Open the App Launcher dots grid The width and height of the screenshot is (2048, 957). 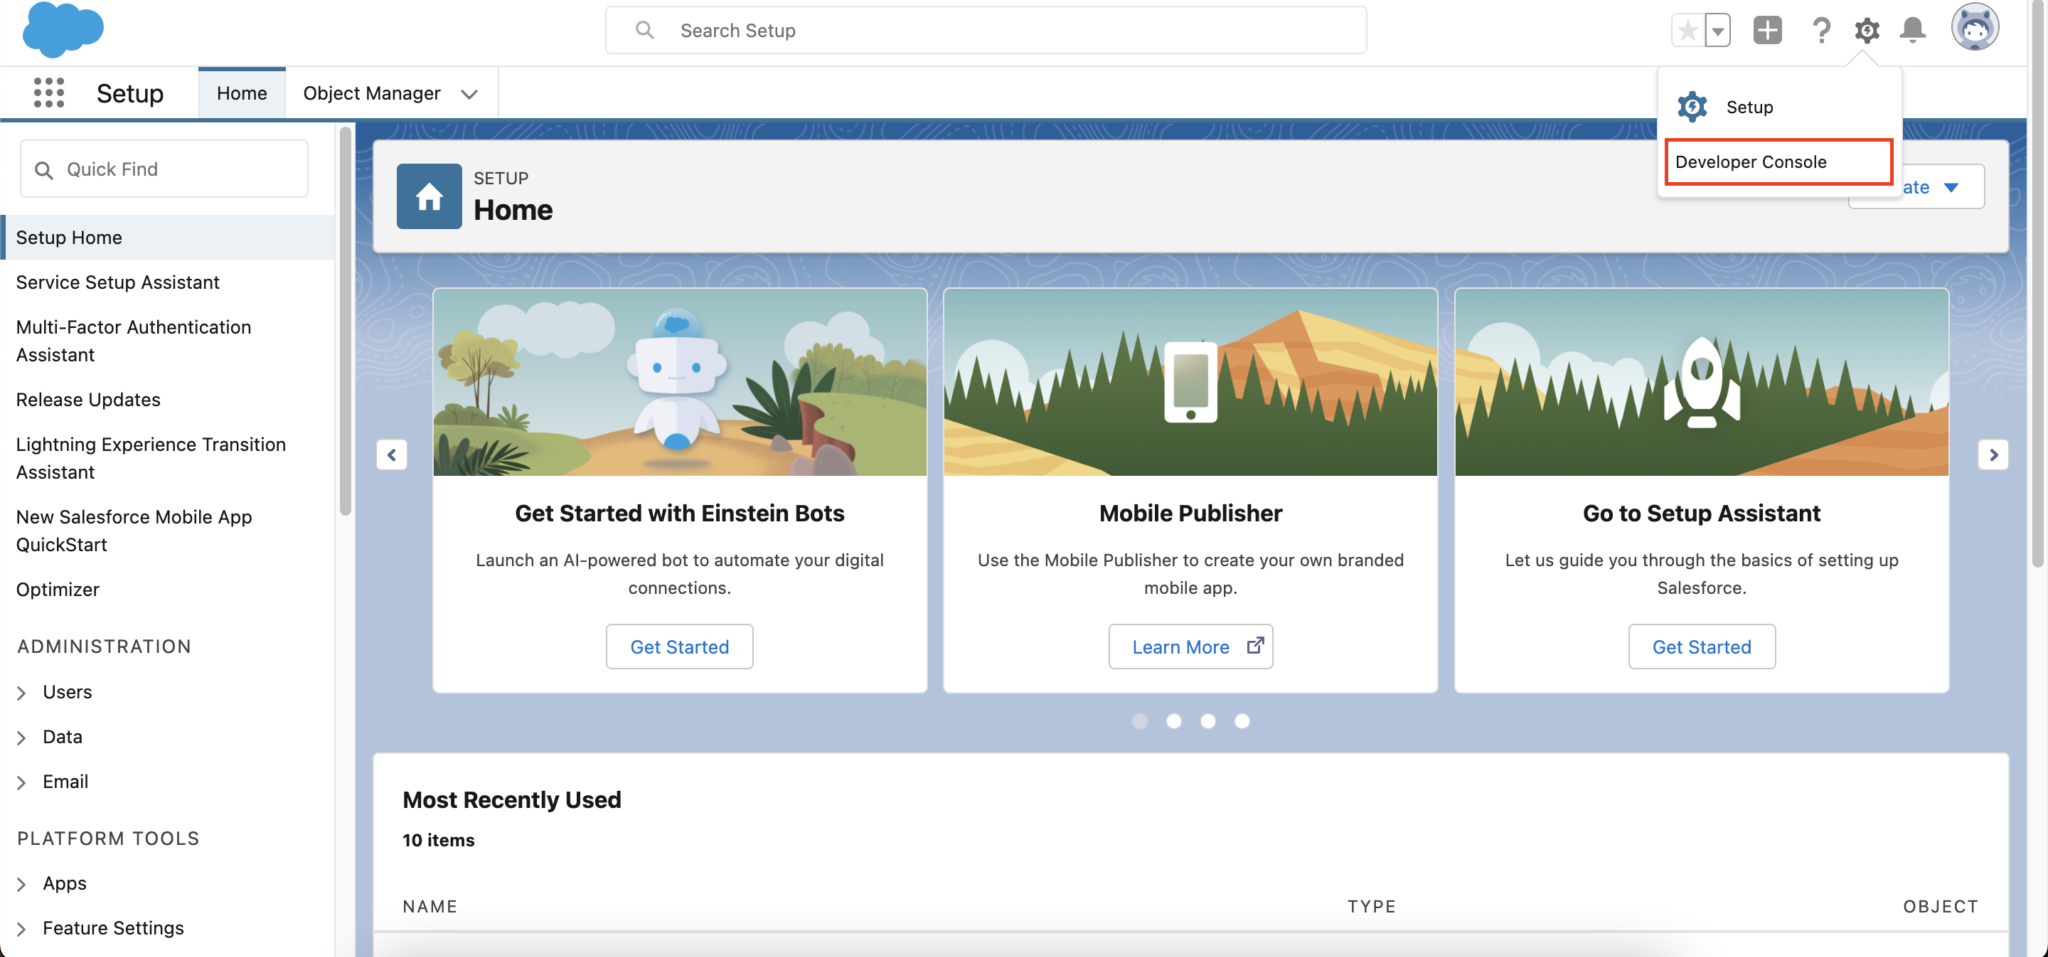coord(49,93)
